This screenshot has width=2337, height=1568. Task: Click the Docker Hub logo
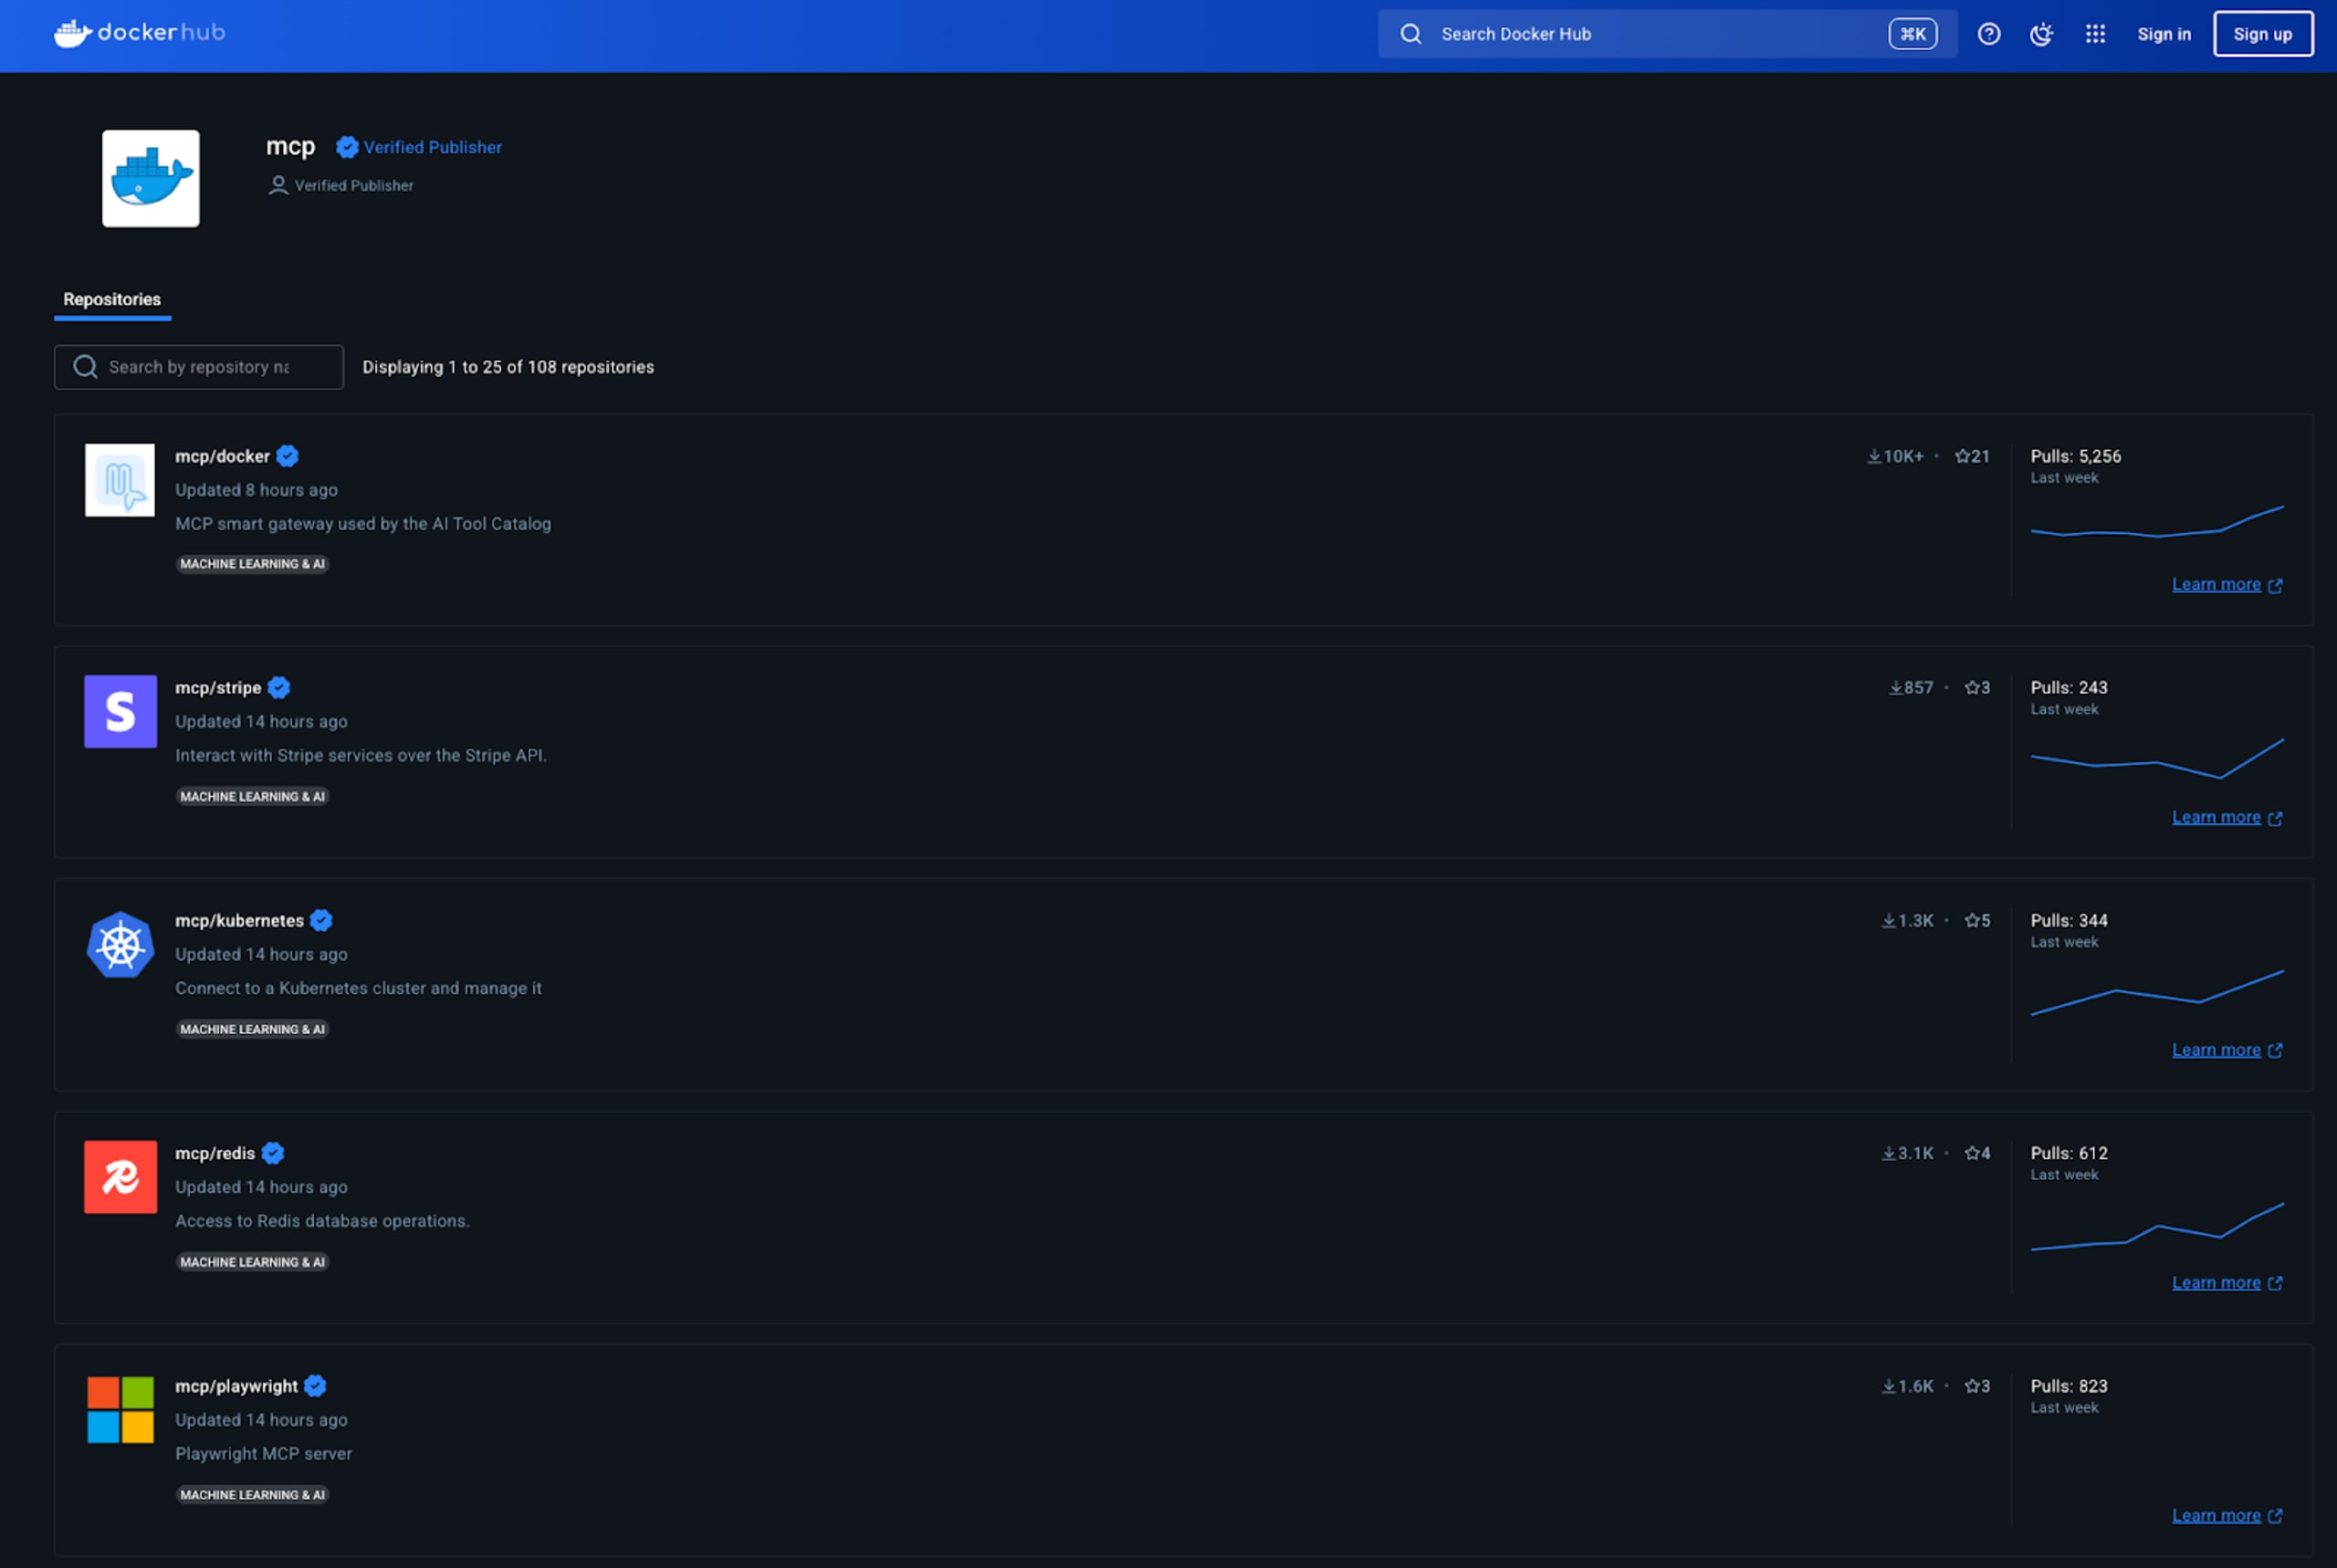click(139, 33)
